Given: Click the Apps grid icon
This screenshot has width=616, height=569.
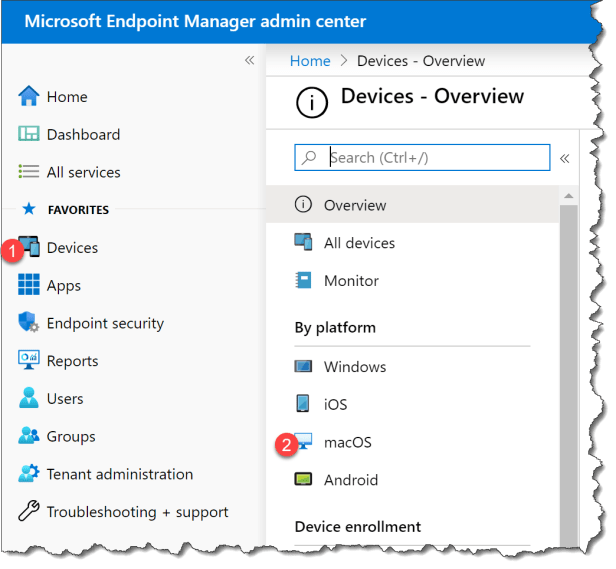Looking at the screenshot, I should pyautogui.click(x=29, y=284).
